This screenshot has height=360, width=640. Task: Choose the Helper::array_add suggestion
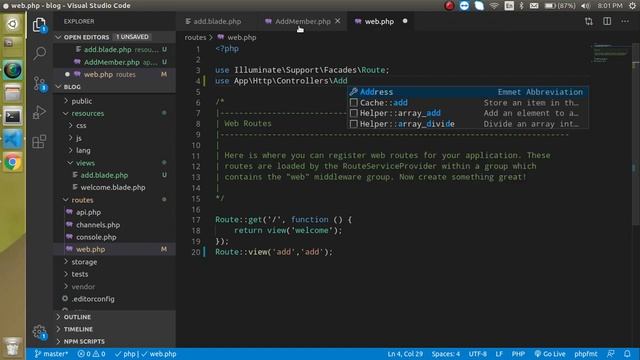pyautogui.click(x=468, y=113)
